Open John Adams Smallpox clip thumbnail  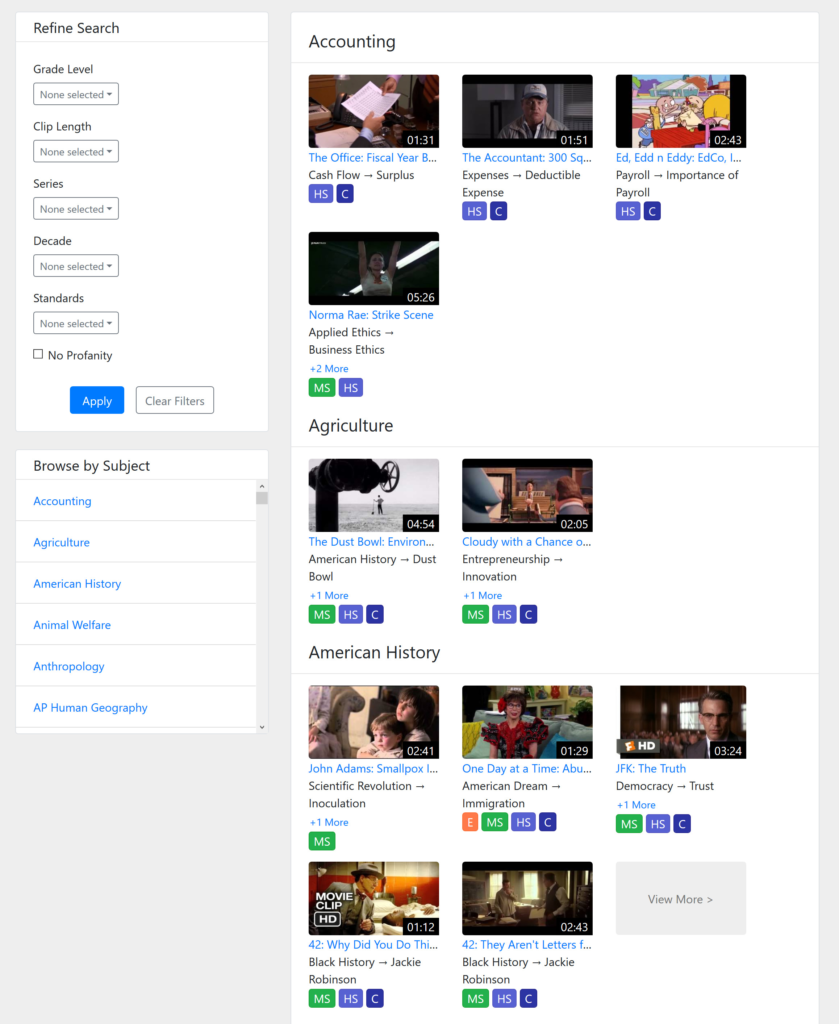(373, 722)
